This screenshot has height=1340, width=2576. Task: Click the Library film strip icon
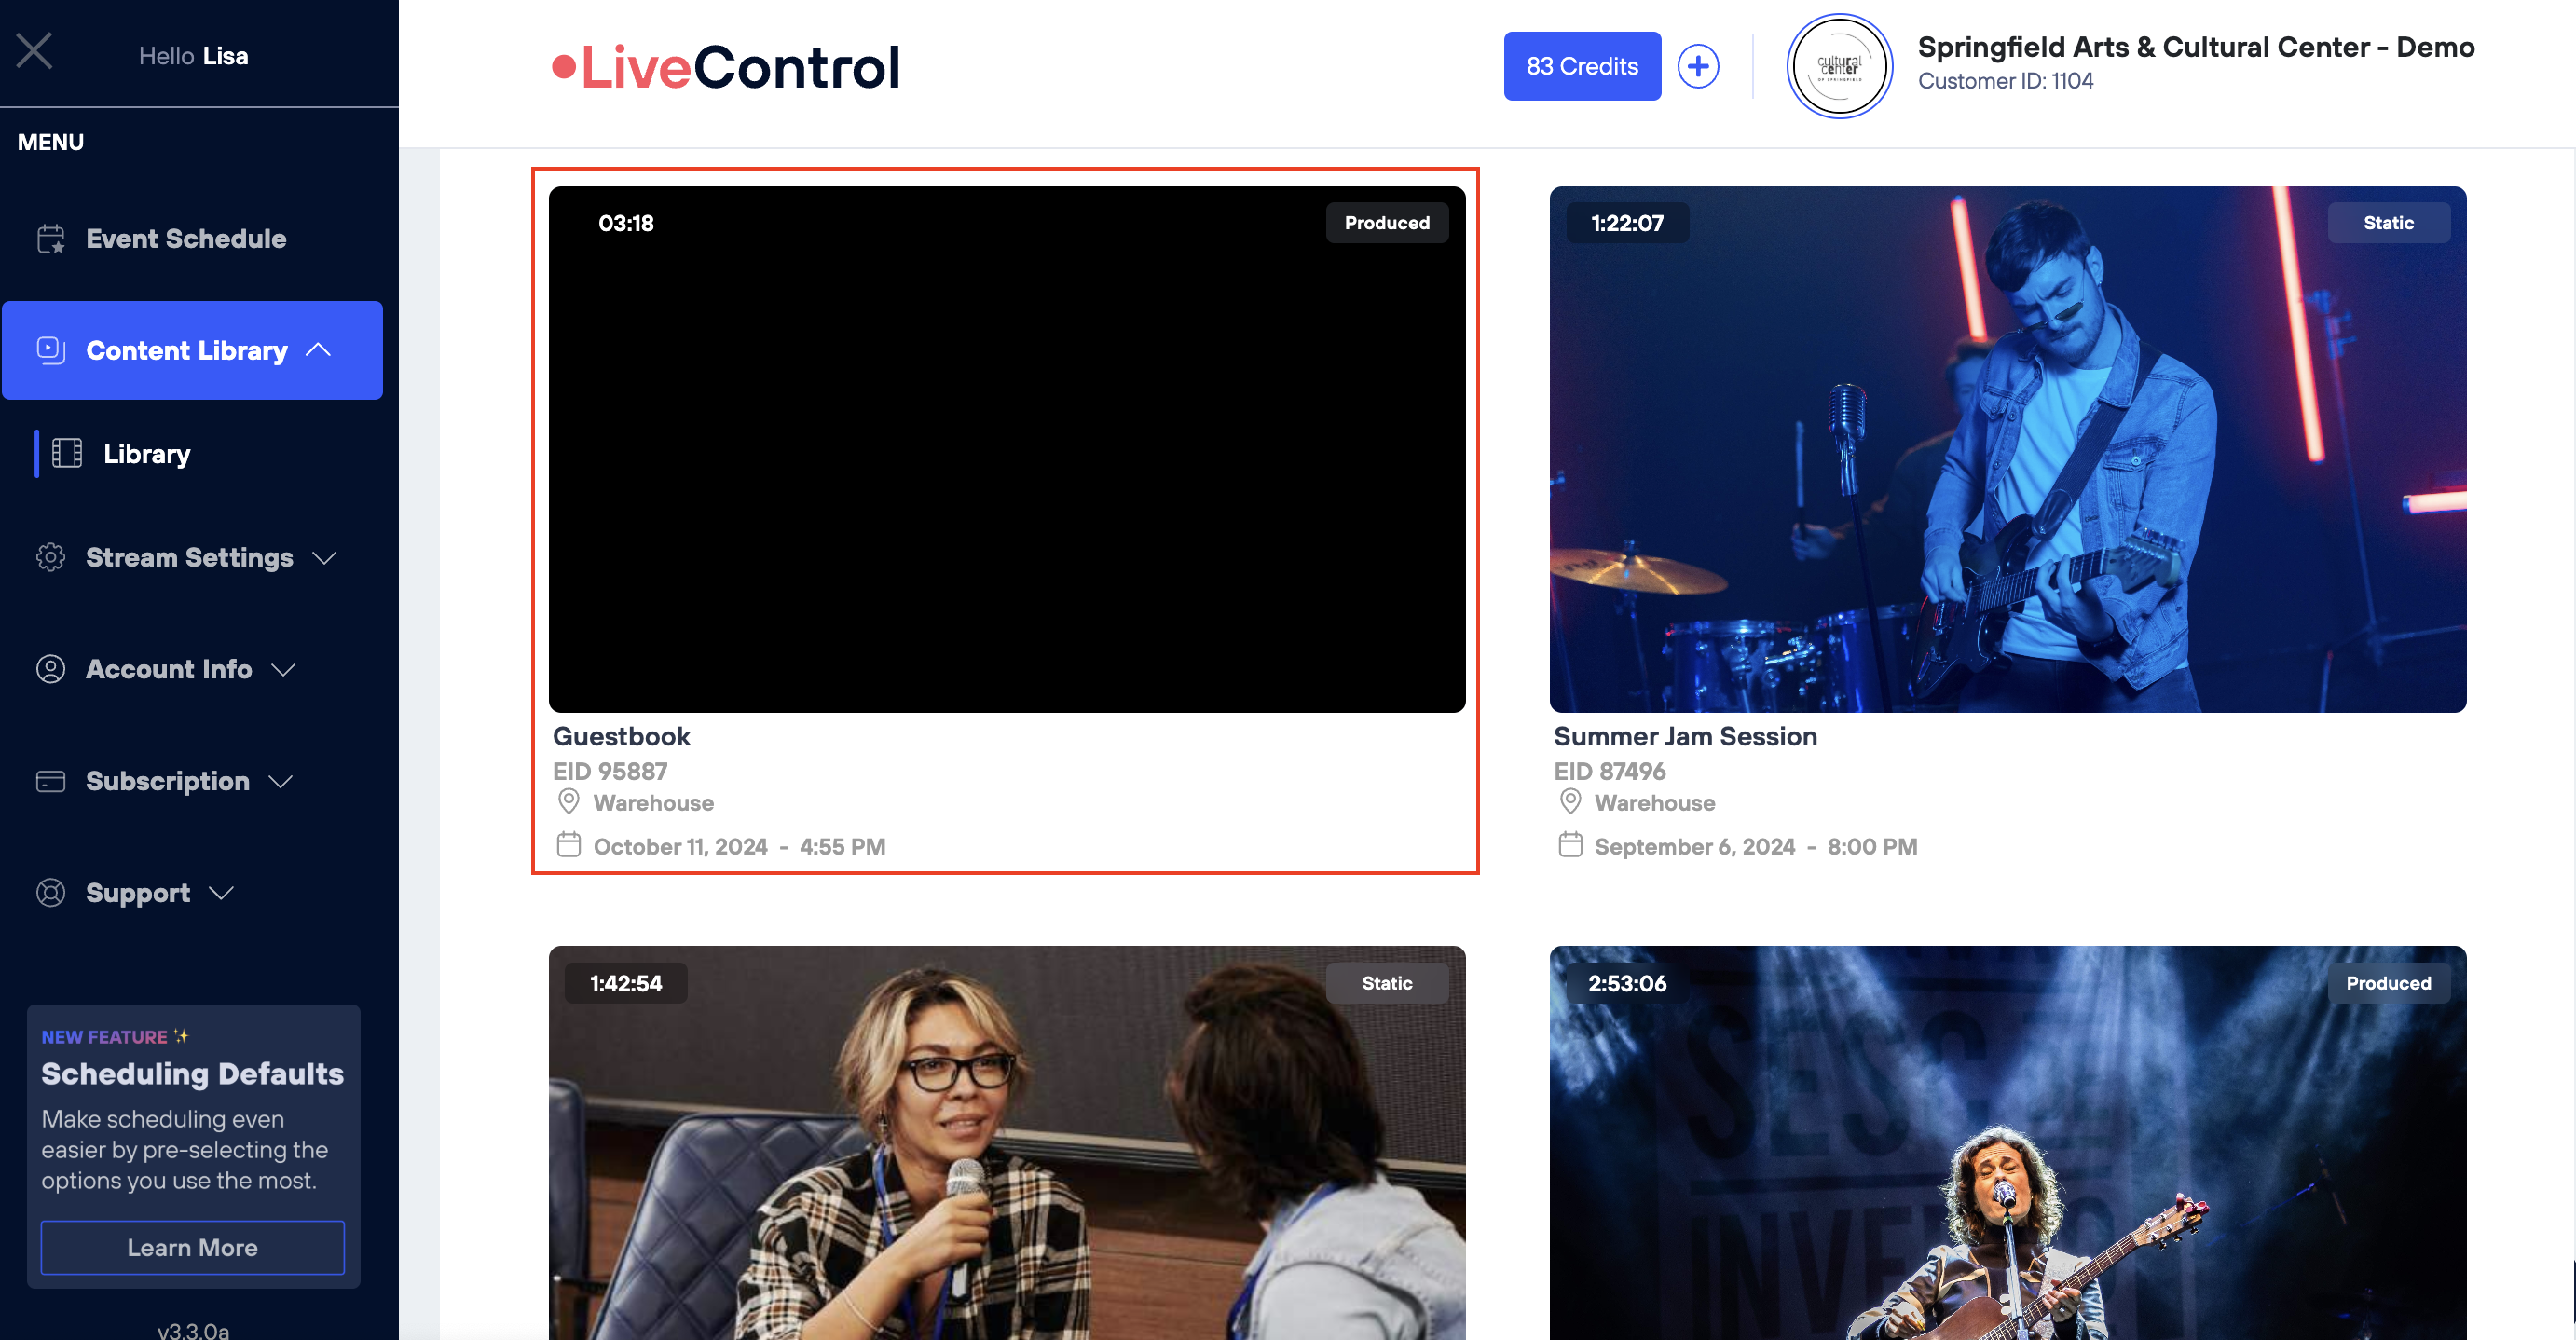point(67,453)
